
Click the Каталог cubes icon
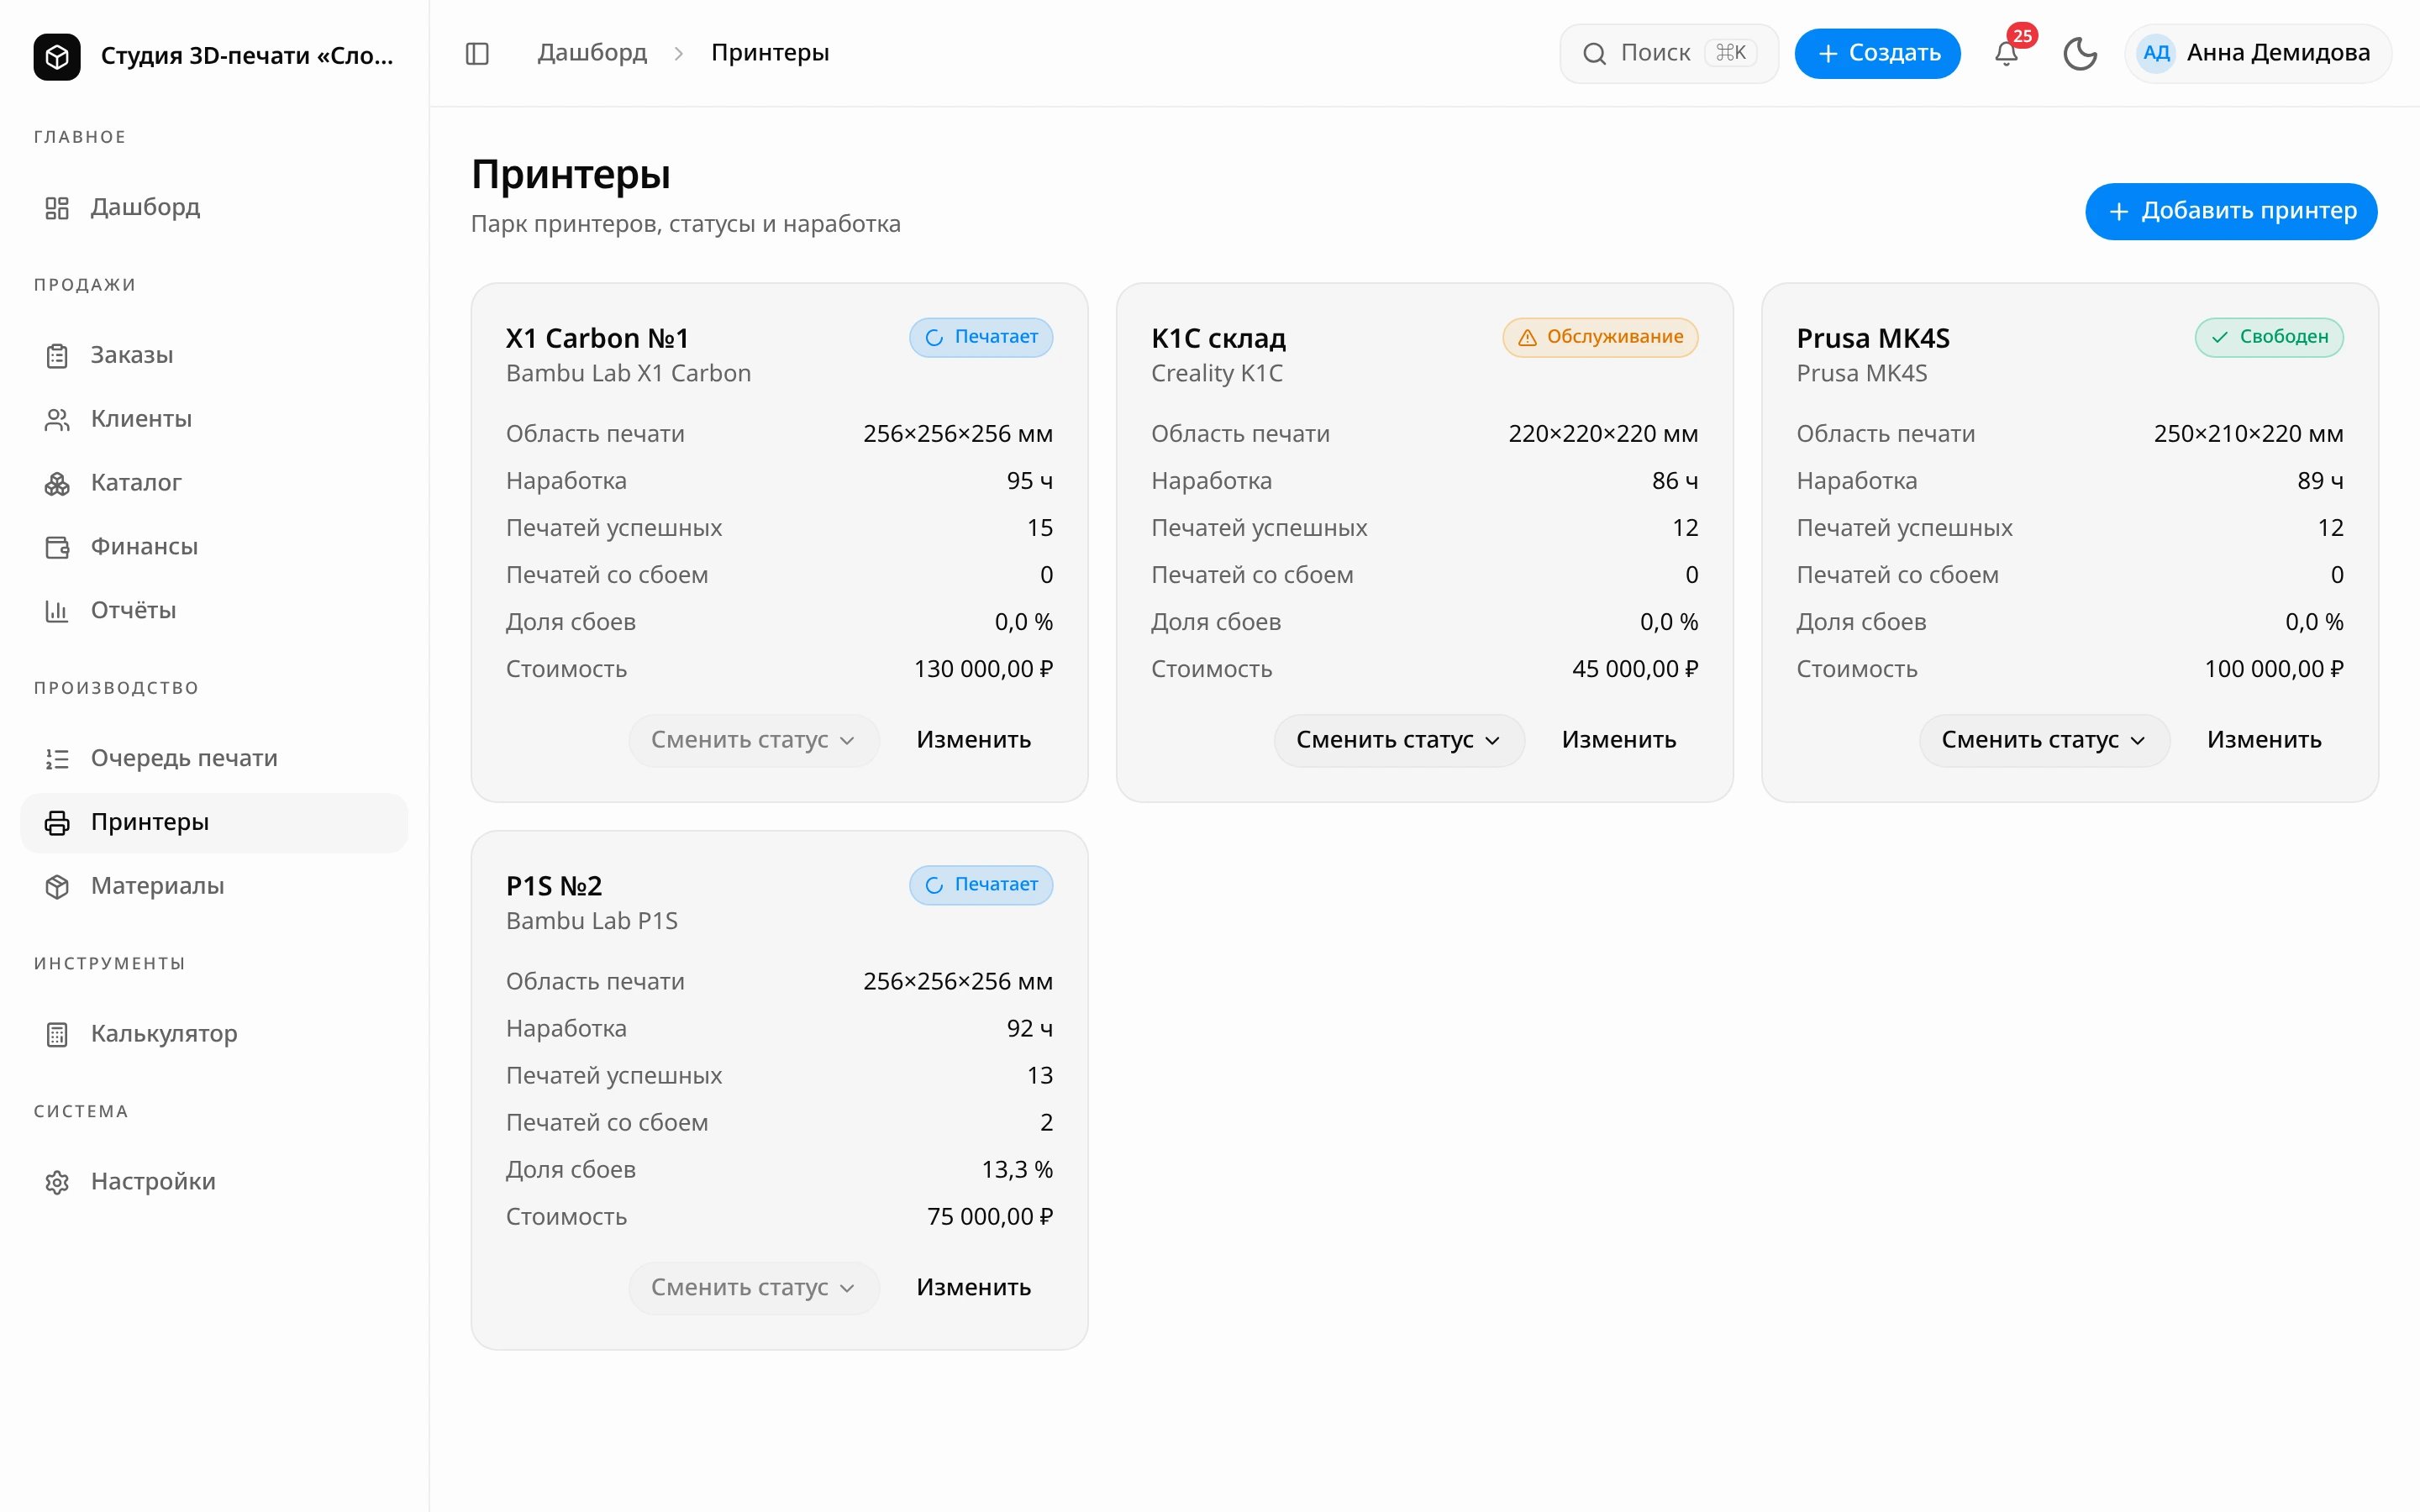57,483
